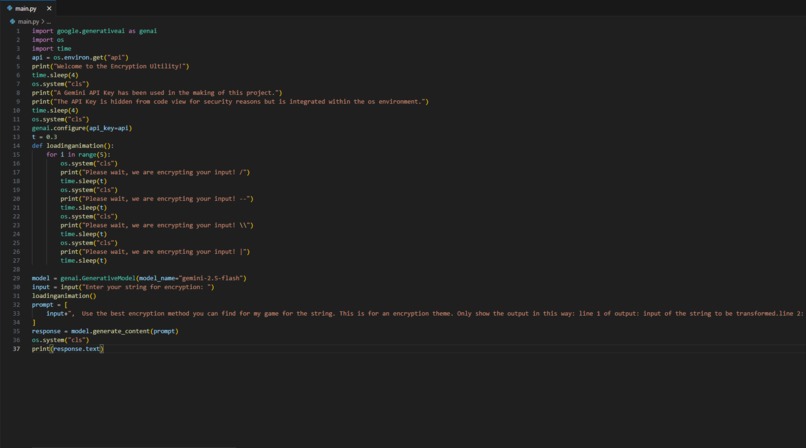This screenshot has height=448, width=806.
Task: Click line number 14 in the gutter
Action: click(x=16, y=146)
